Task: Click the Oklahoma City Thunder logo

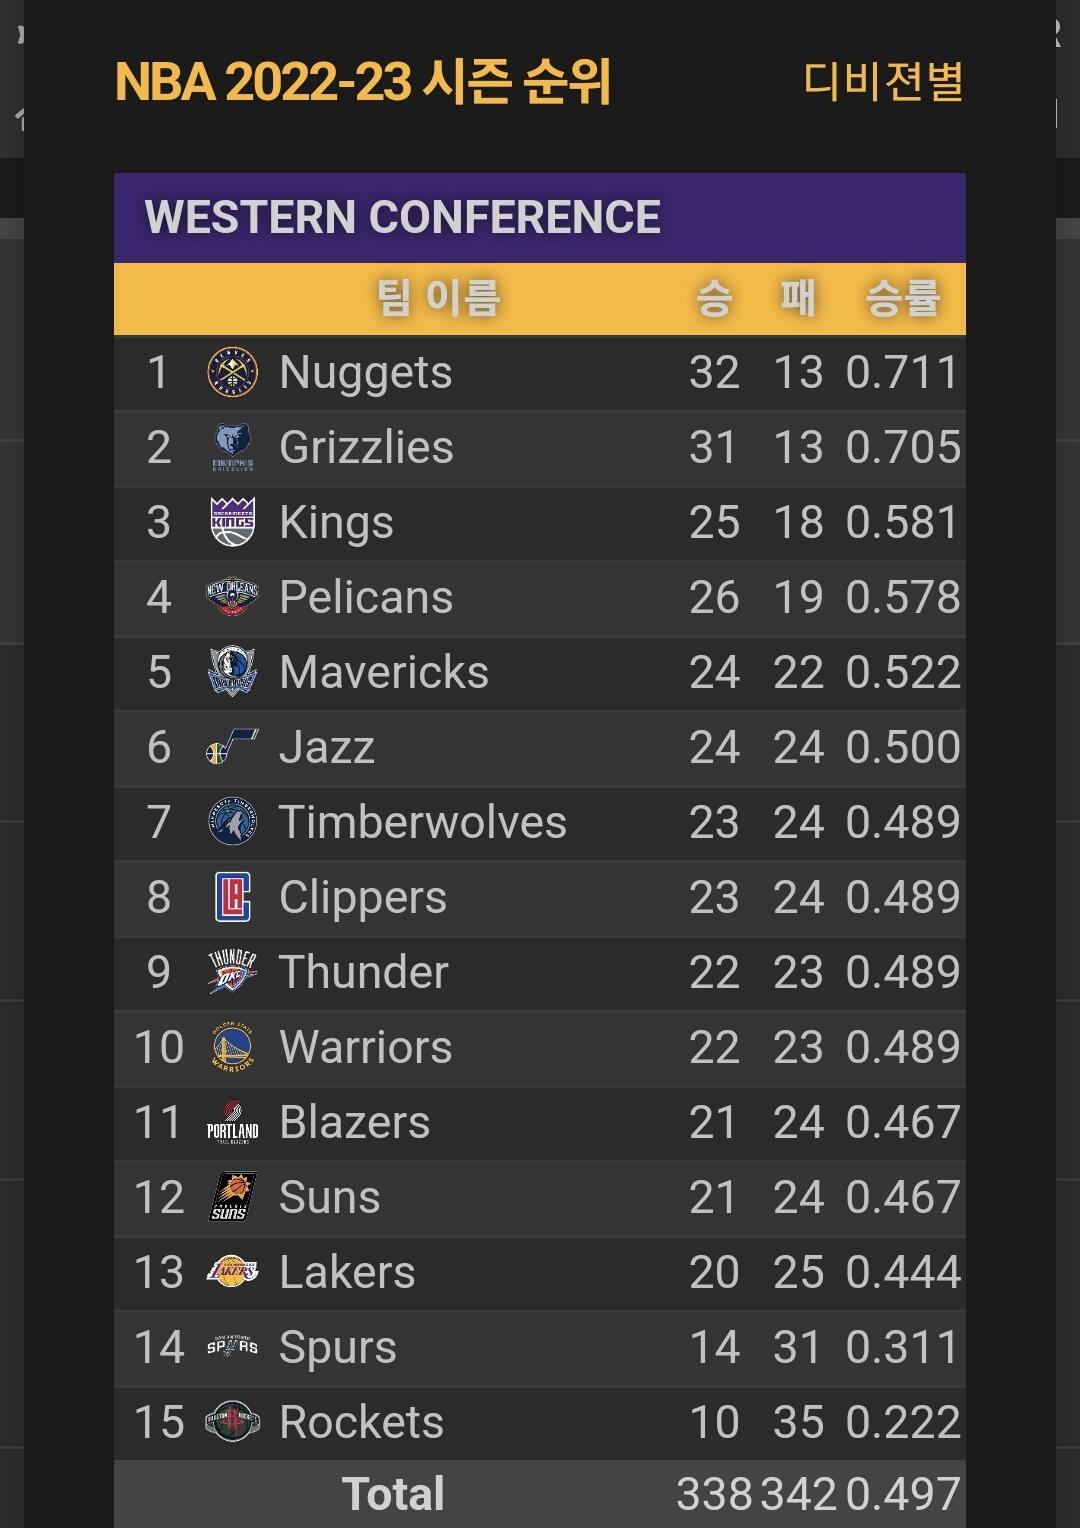Action: pyautogui.click(x=232, y=972)
